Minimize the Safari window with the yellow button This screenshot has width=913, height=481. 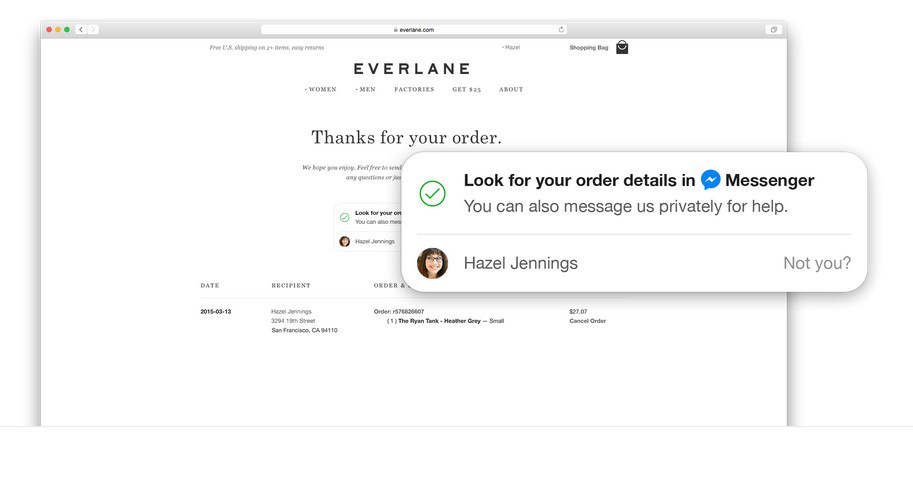click(58, 30)
